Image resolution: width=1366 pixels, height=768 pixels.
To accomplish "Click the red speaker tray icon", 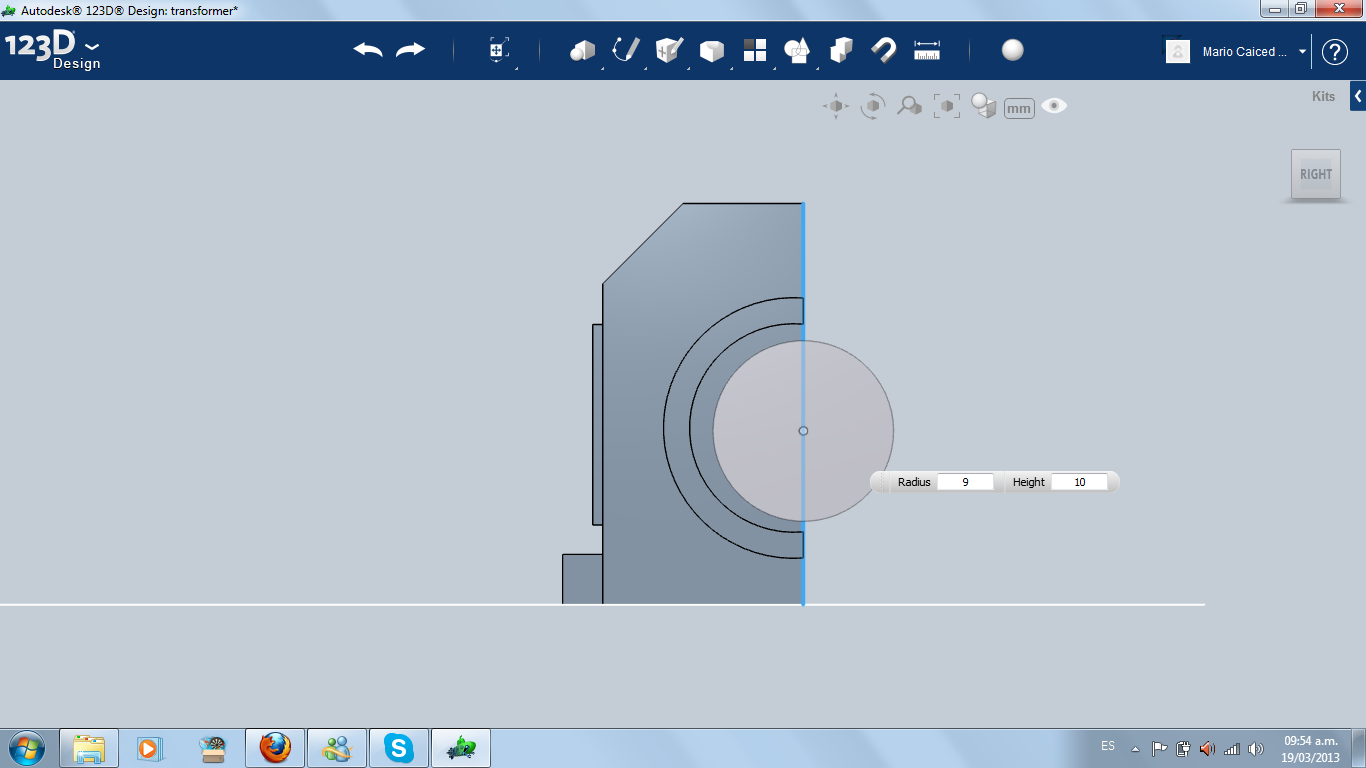I will pos(1208,748).
